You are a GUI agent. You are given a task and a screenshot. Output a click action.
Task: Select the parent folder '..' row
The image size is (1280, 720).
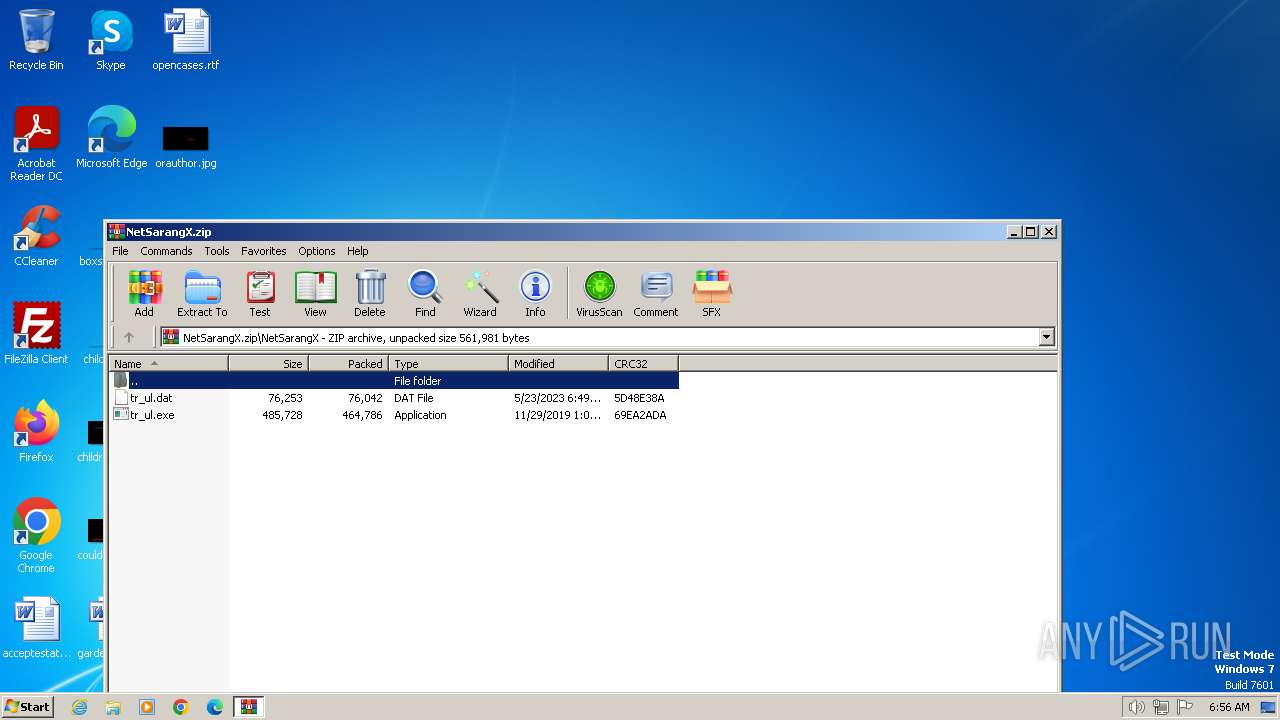point(394,381)
